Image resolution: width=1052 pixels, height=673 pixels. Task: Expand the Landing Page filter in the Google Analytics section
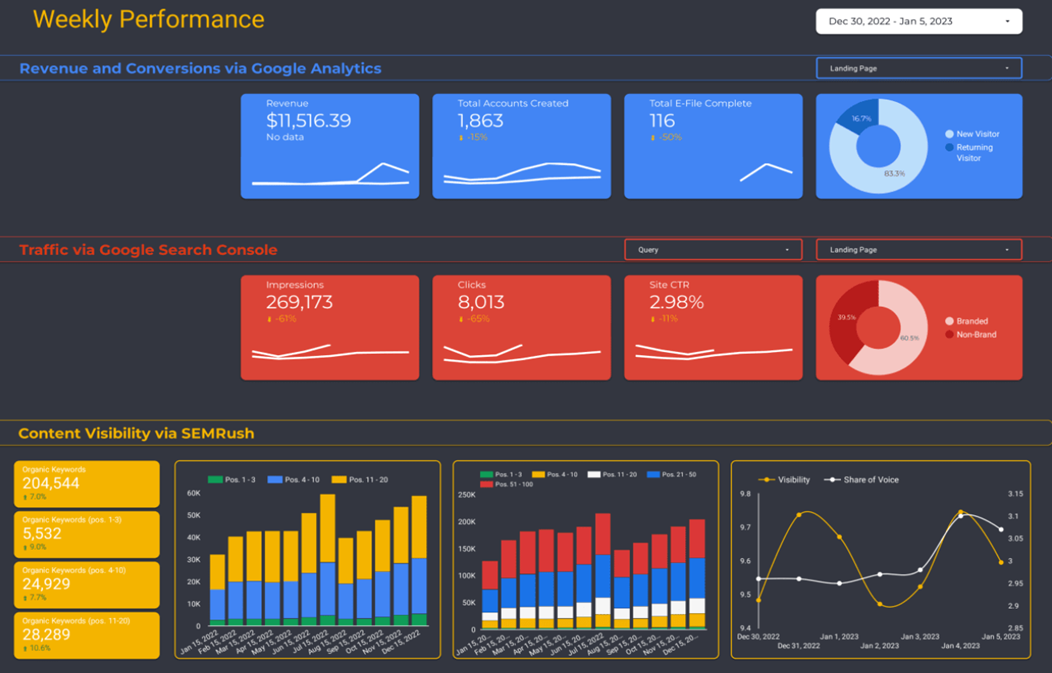[x=918, y=68]
